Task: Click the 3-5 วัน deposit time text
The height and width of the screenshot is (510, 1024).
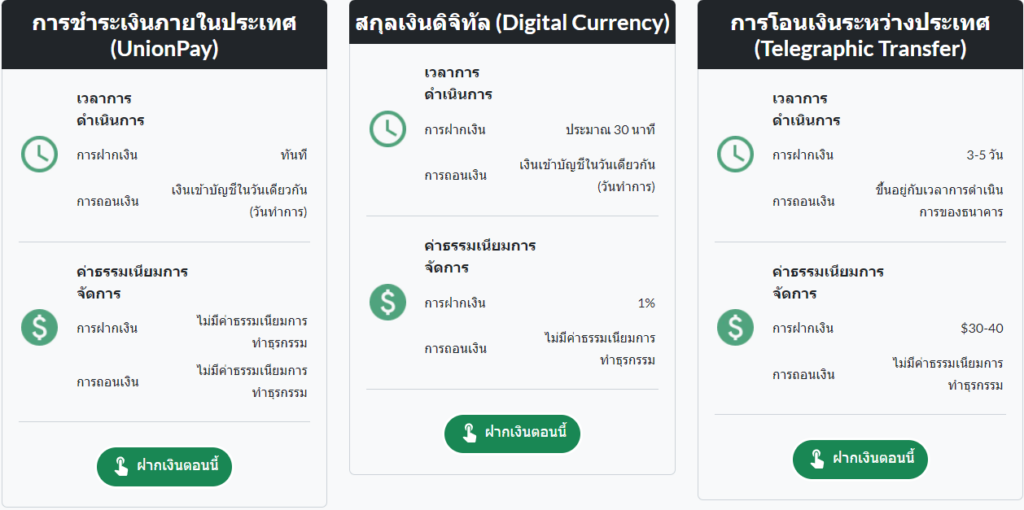Action: (985, 155)
